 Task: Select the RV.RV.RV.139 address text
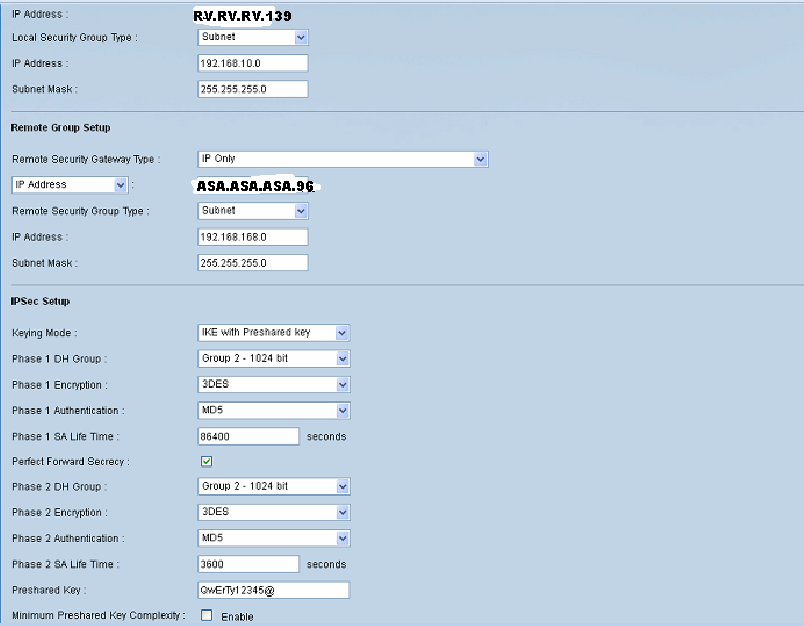click(243, 16)
